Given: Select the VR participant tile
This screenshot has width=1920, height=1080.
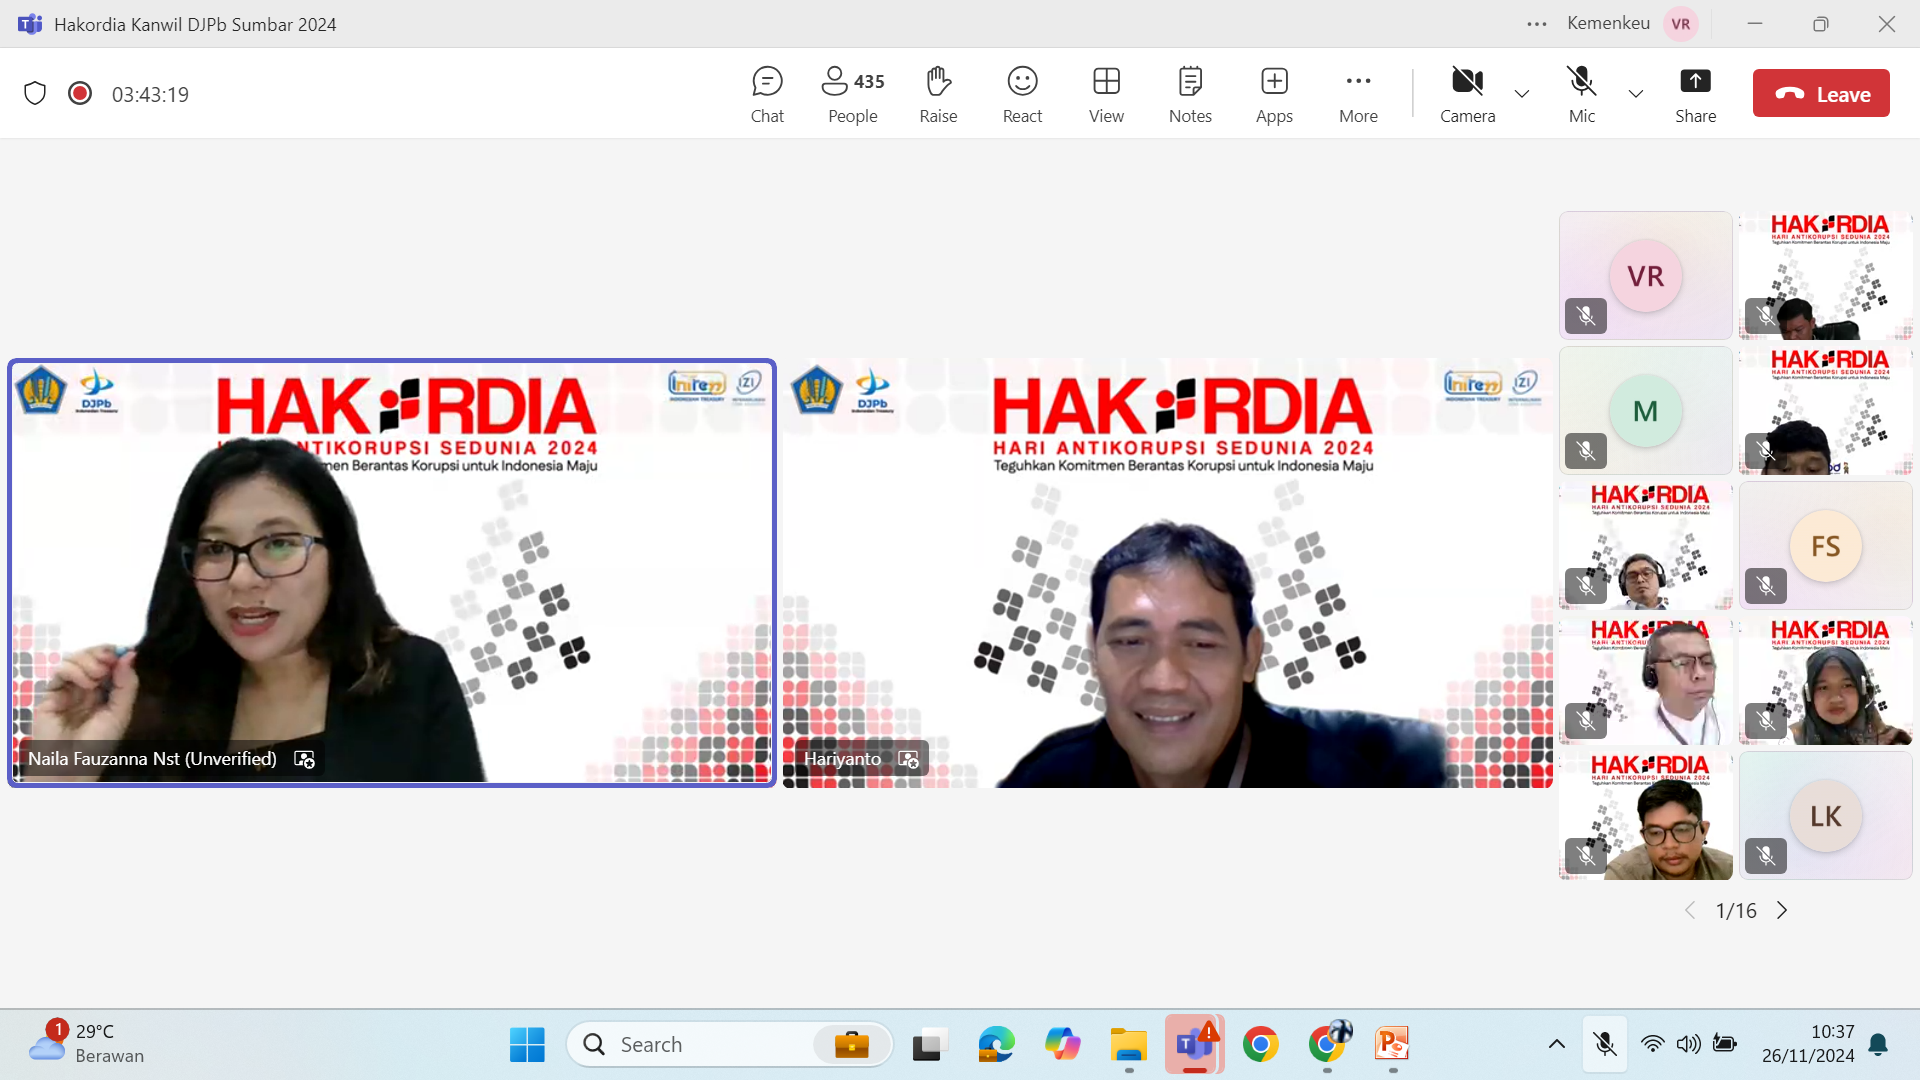Looking at the screenshot, I should [1645, 275].
